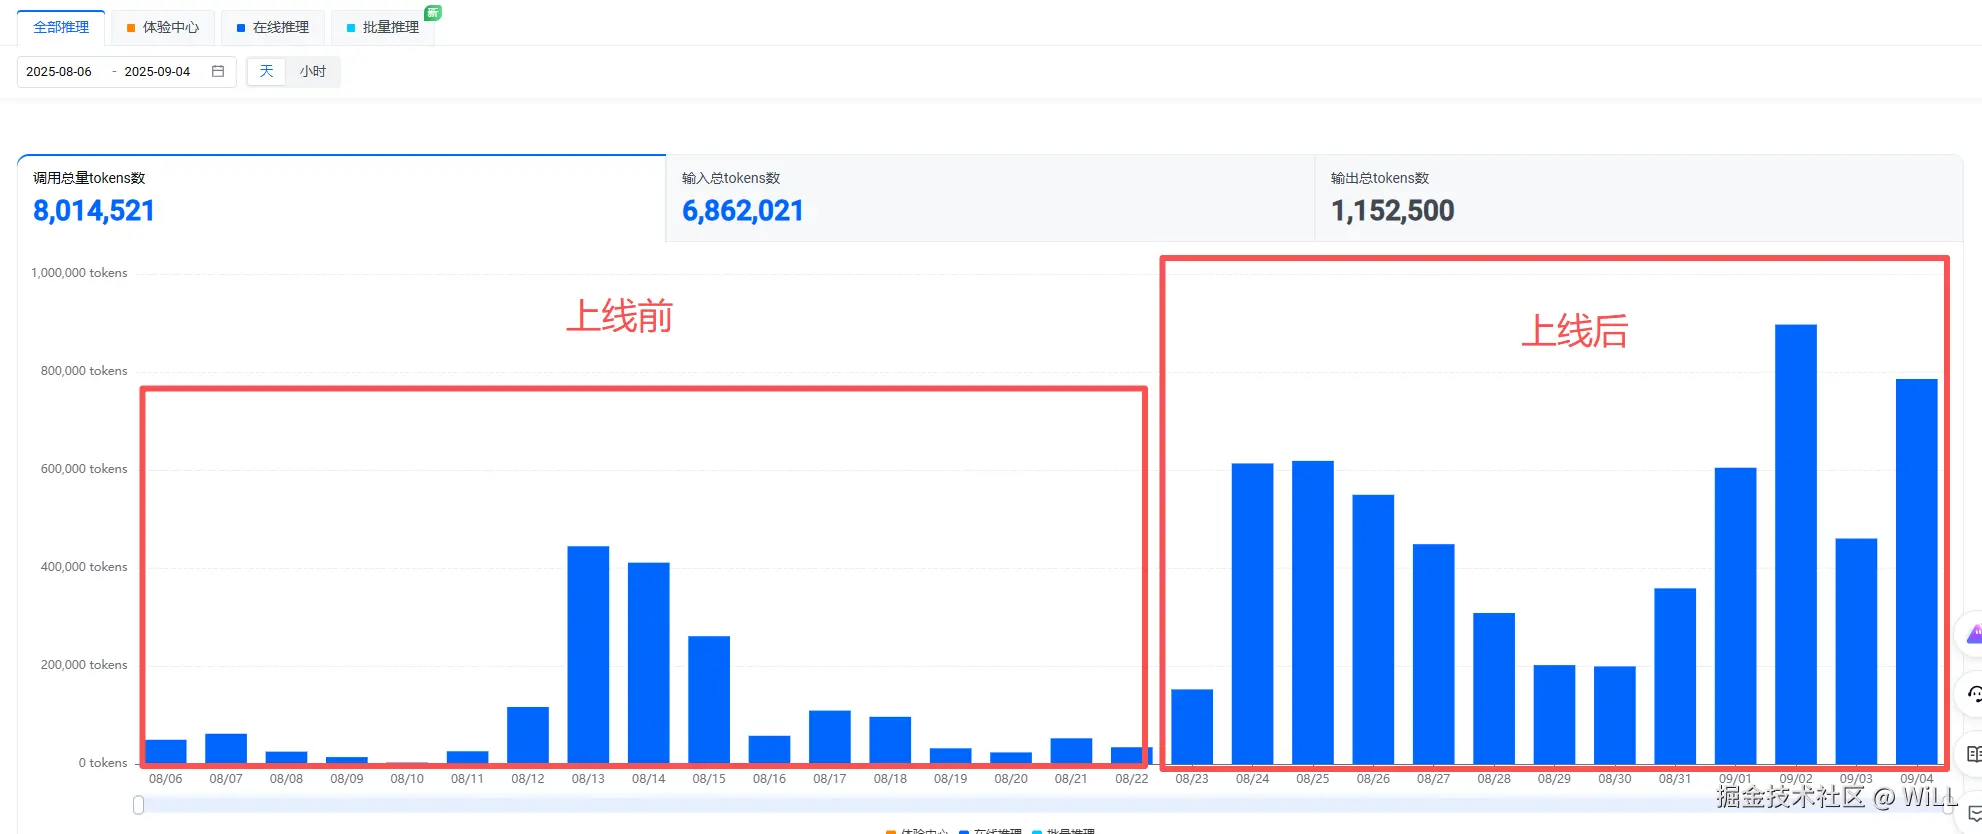The width and height of the screenshot is (1982, 834).
Task: Click the 08/13 bar in the chart
Action: point(588,655)
